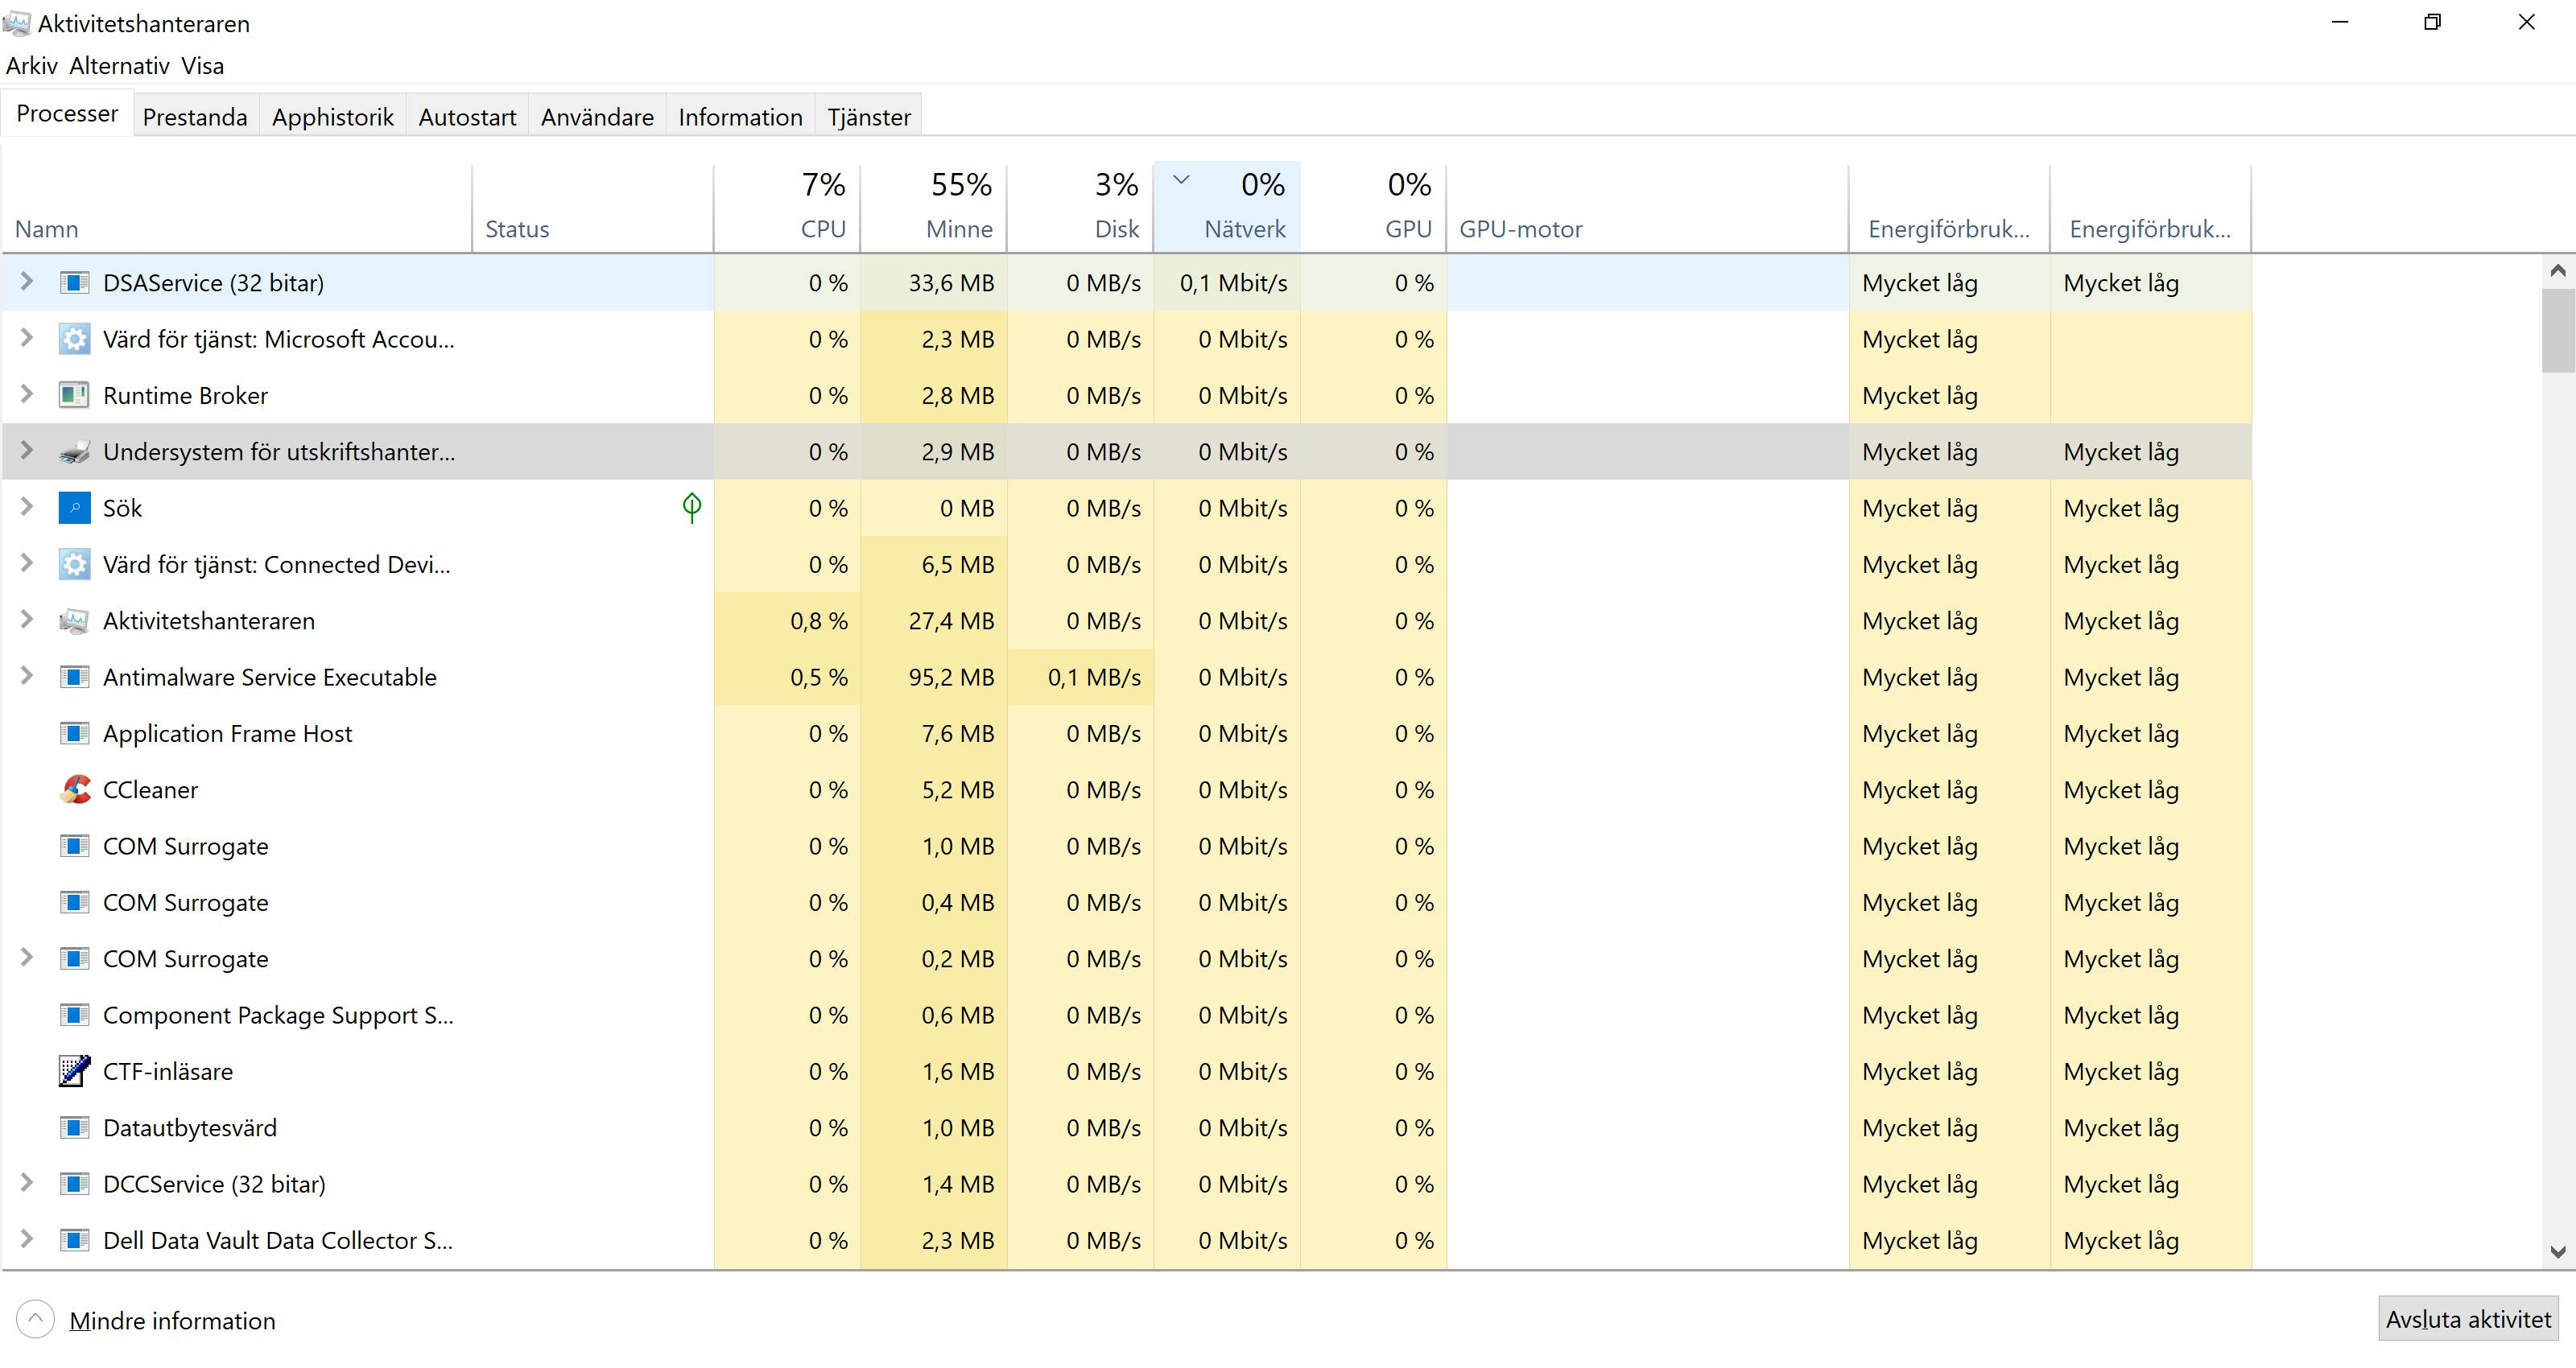This screenshot has width=2576, height=1368.
Task: Select the Datautbytesvärd process name
Action: 190,1128
